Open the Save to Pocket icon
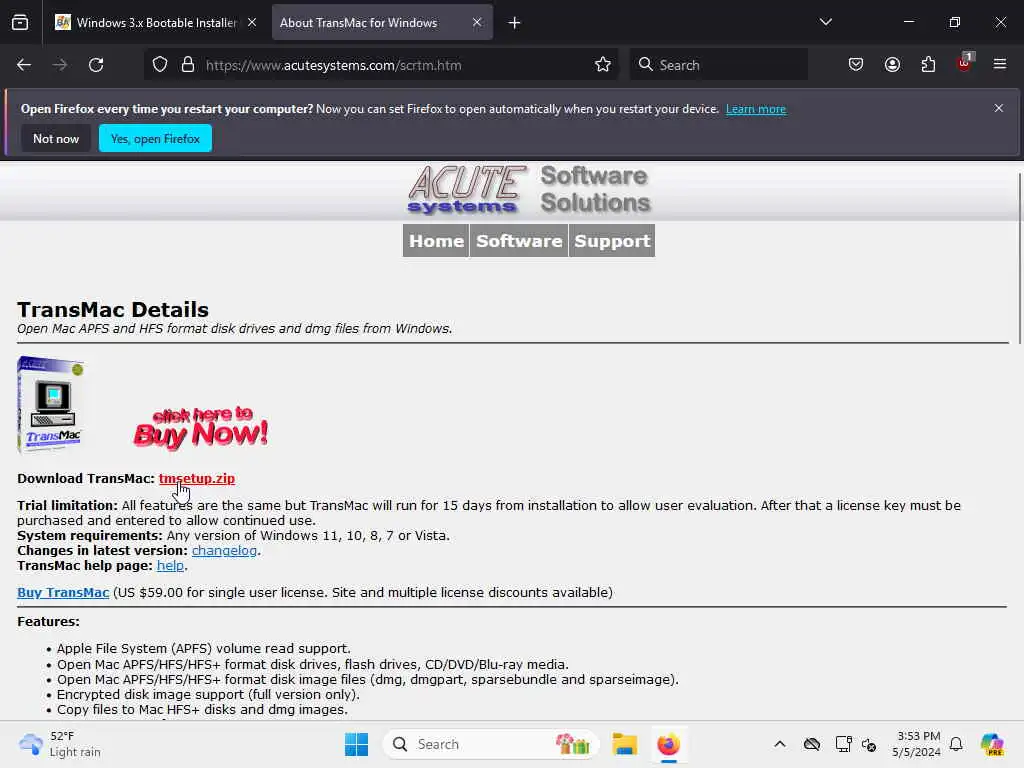The image size is (1024, 768). (x=856, y=65)
